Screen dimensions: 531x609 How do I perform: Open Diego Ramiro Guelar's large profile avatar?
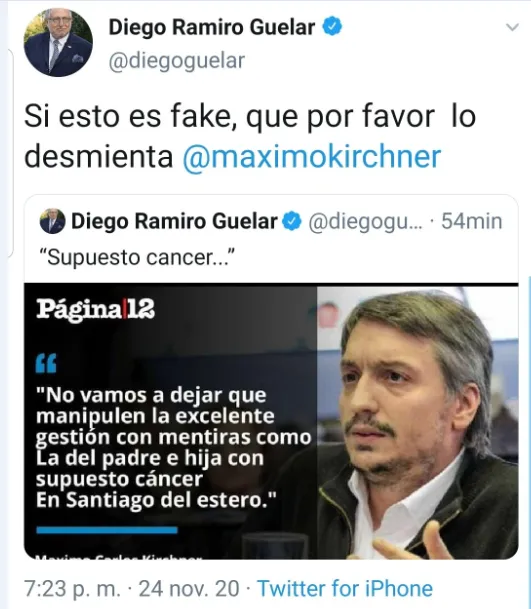point(58,42)
